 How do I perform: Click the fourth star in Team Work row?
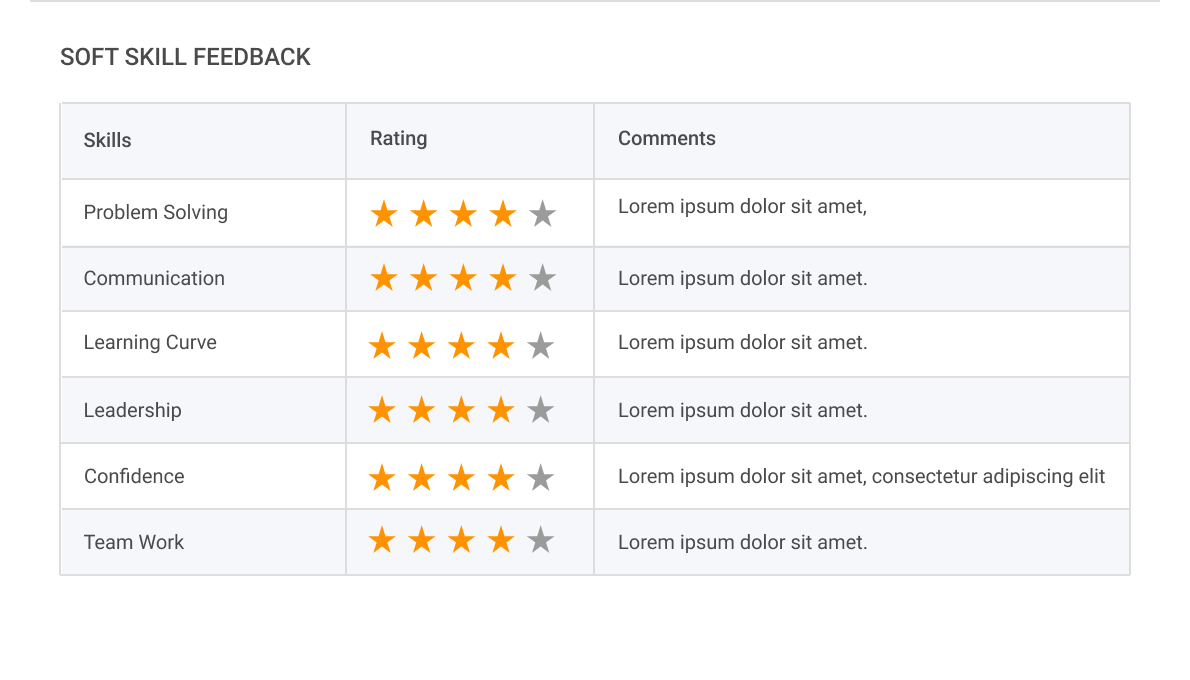(501, 541)
